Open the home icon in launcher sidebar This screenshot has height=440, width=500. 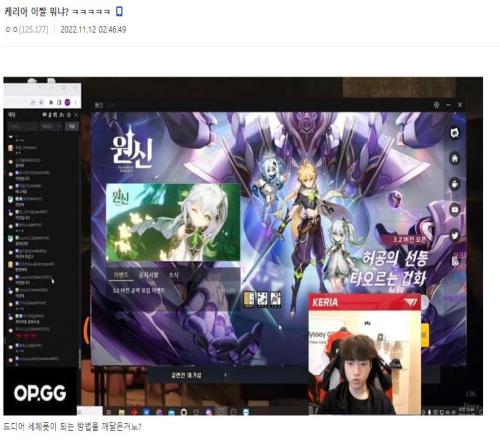coord(455,158)
